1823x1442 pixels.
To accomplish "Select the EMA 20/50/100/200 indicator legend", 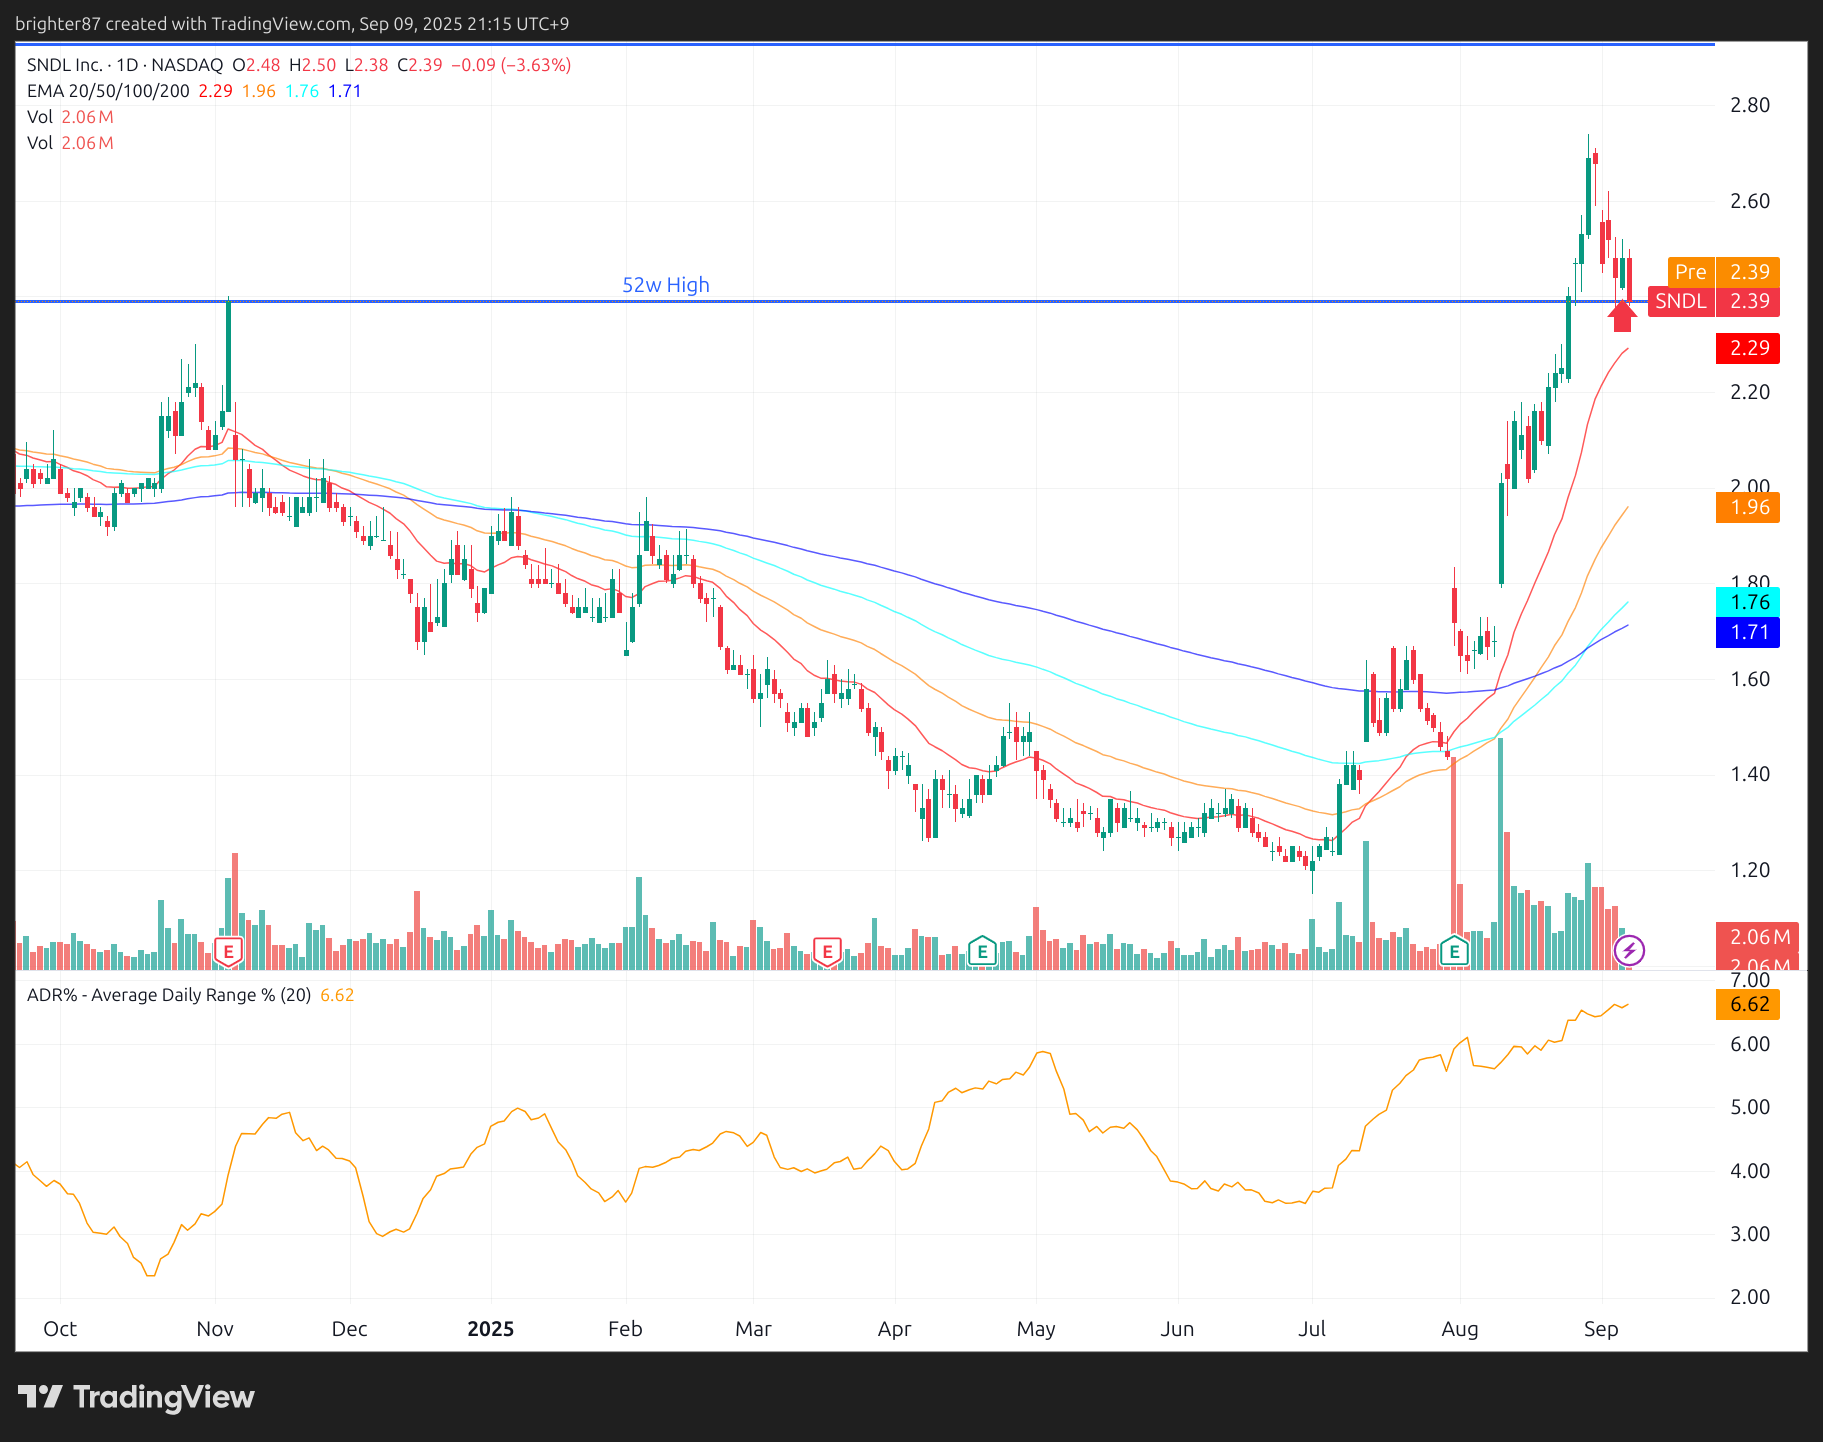I will coord(108,91).
